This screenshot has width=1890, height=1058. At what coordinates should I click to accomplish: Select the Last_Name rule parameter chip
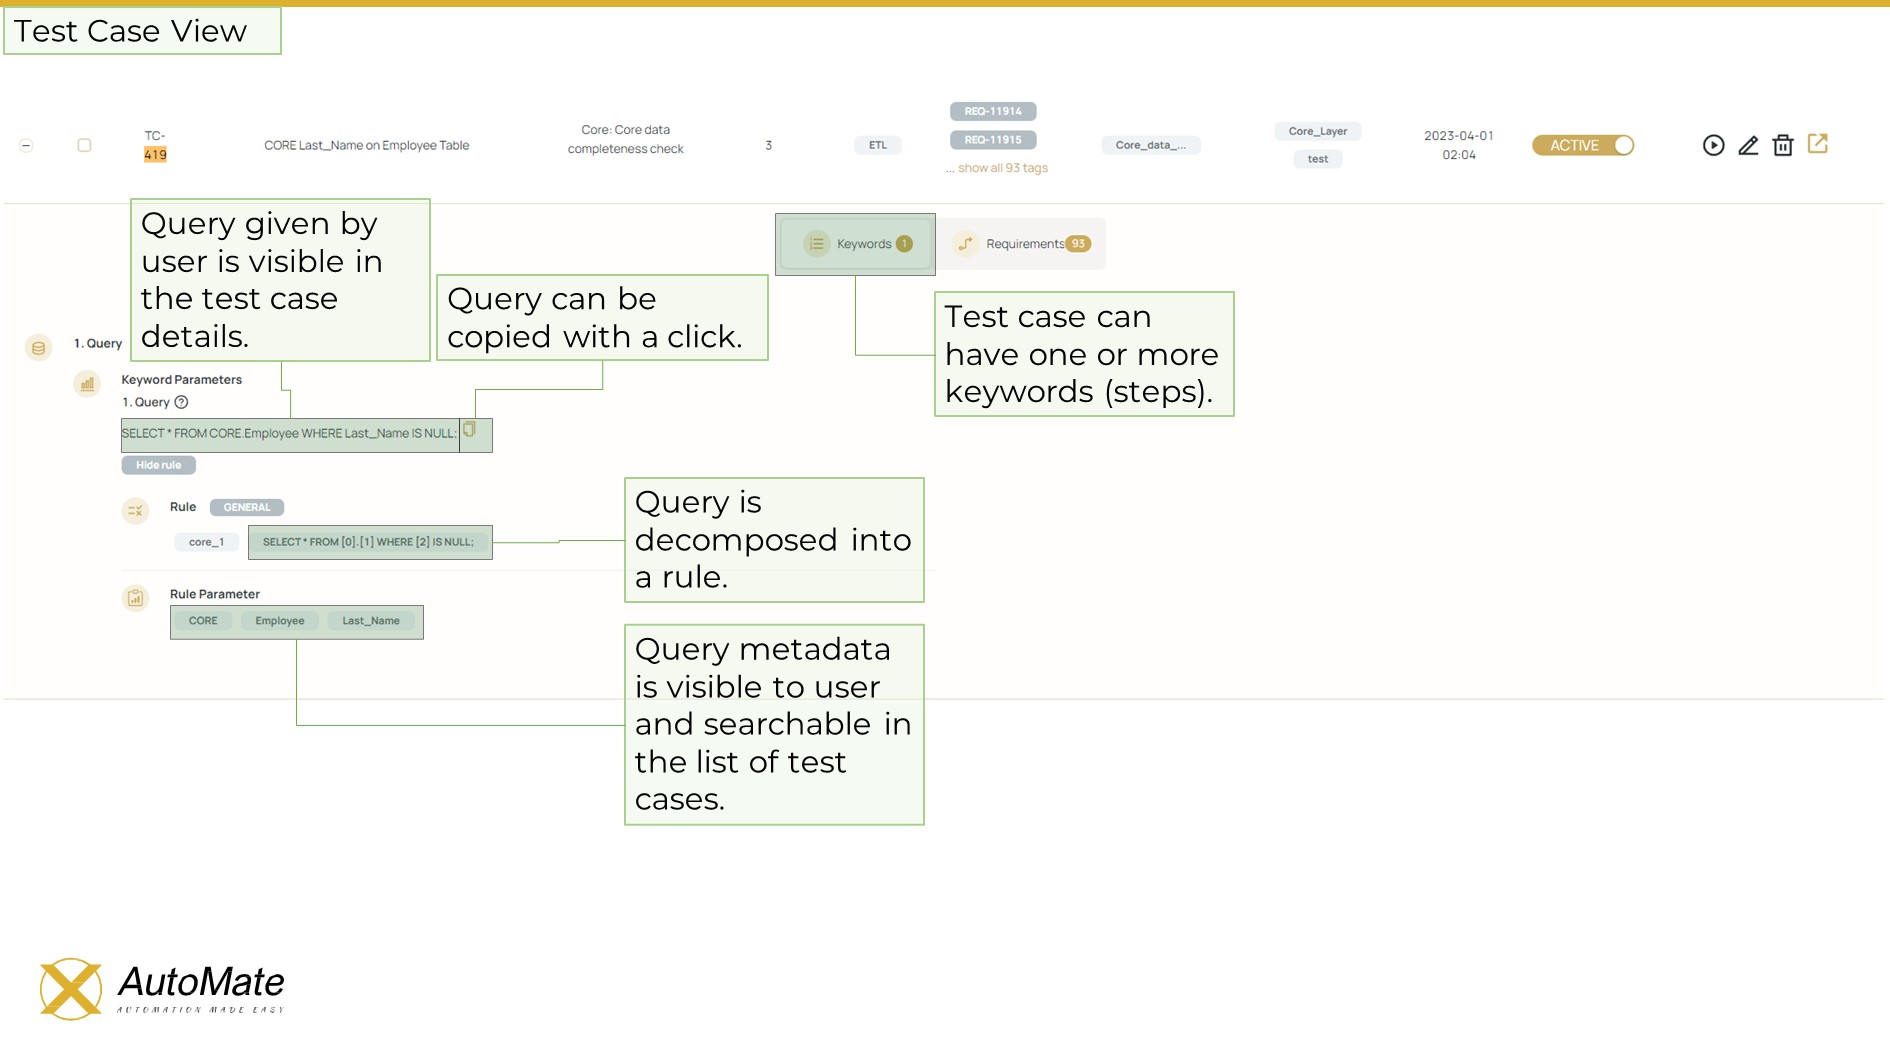[372, 621]
